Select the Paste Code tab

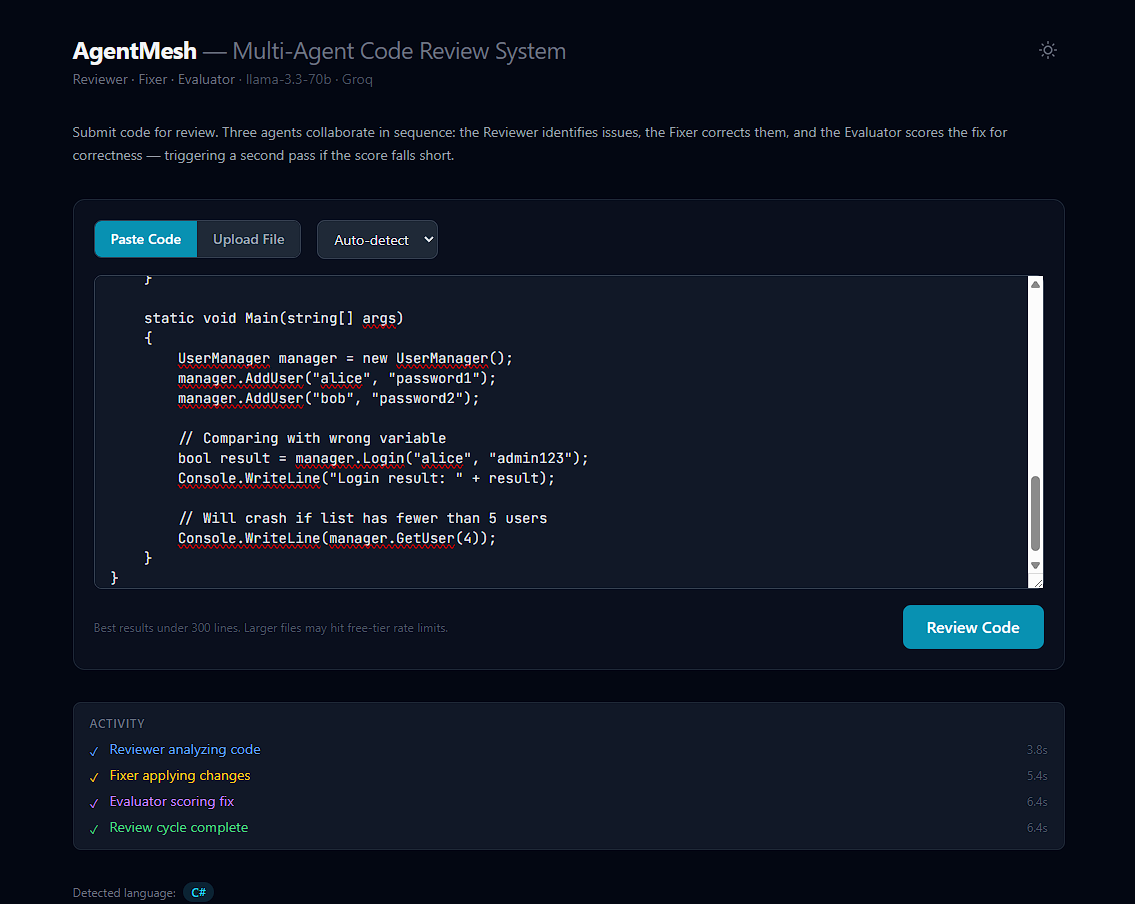(145, 239)
